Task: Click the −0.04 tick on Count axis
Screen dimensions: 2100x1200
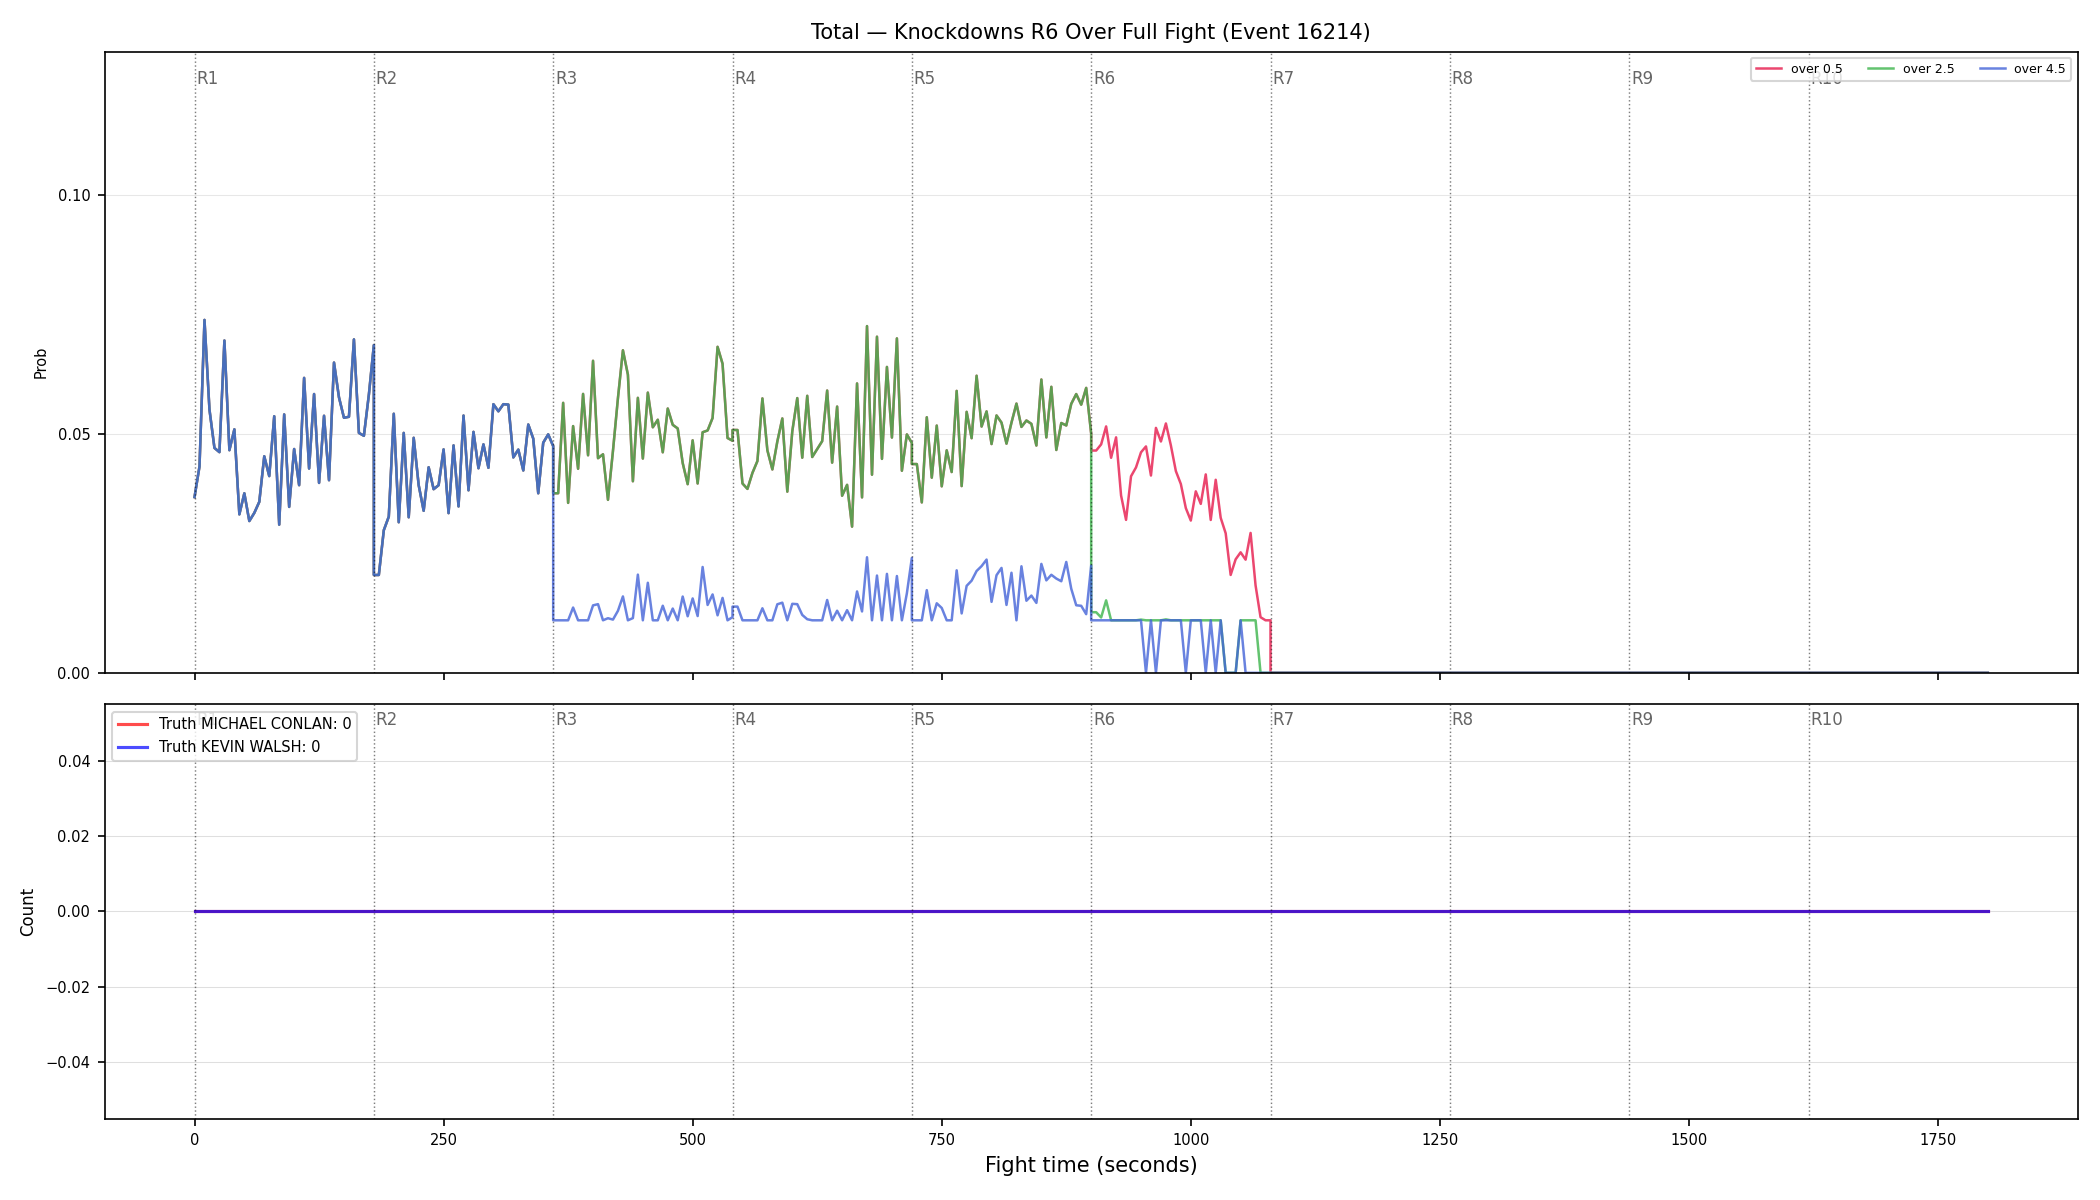Action: pos(69,1062)
